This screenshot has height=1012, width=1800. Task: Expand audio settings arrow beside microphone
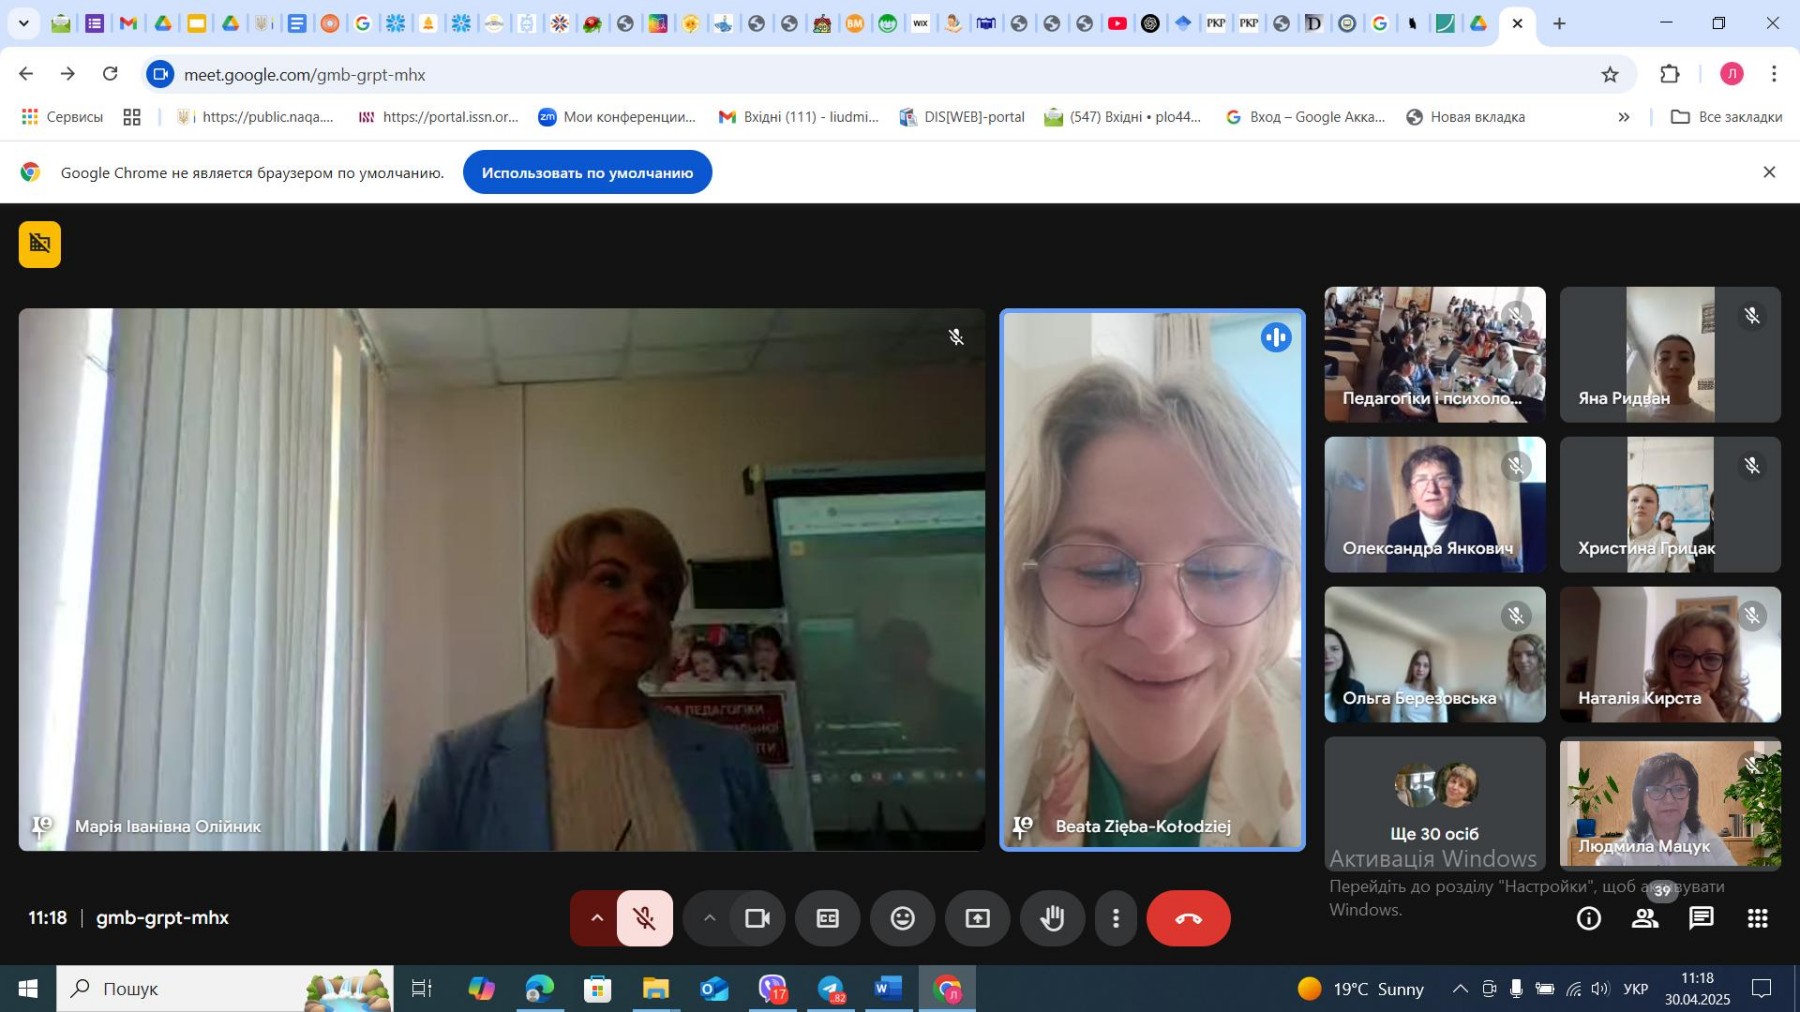(x=596, y=918)
